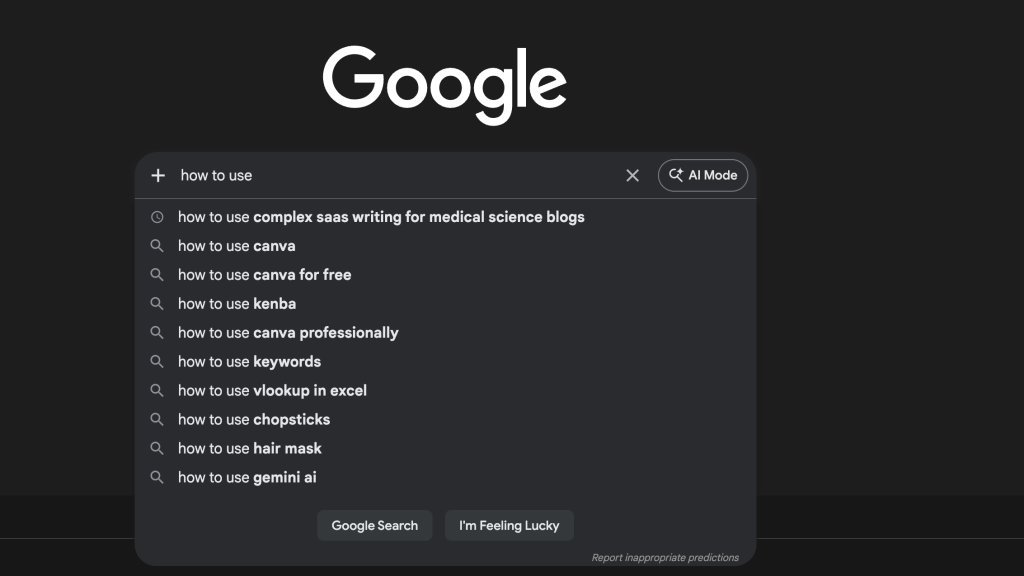Image resolution: width=1024 pixels, height=576 pixels.
Task: Select 'how to use hair mask' suggestion
Action: point(250,448)
